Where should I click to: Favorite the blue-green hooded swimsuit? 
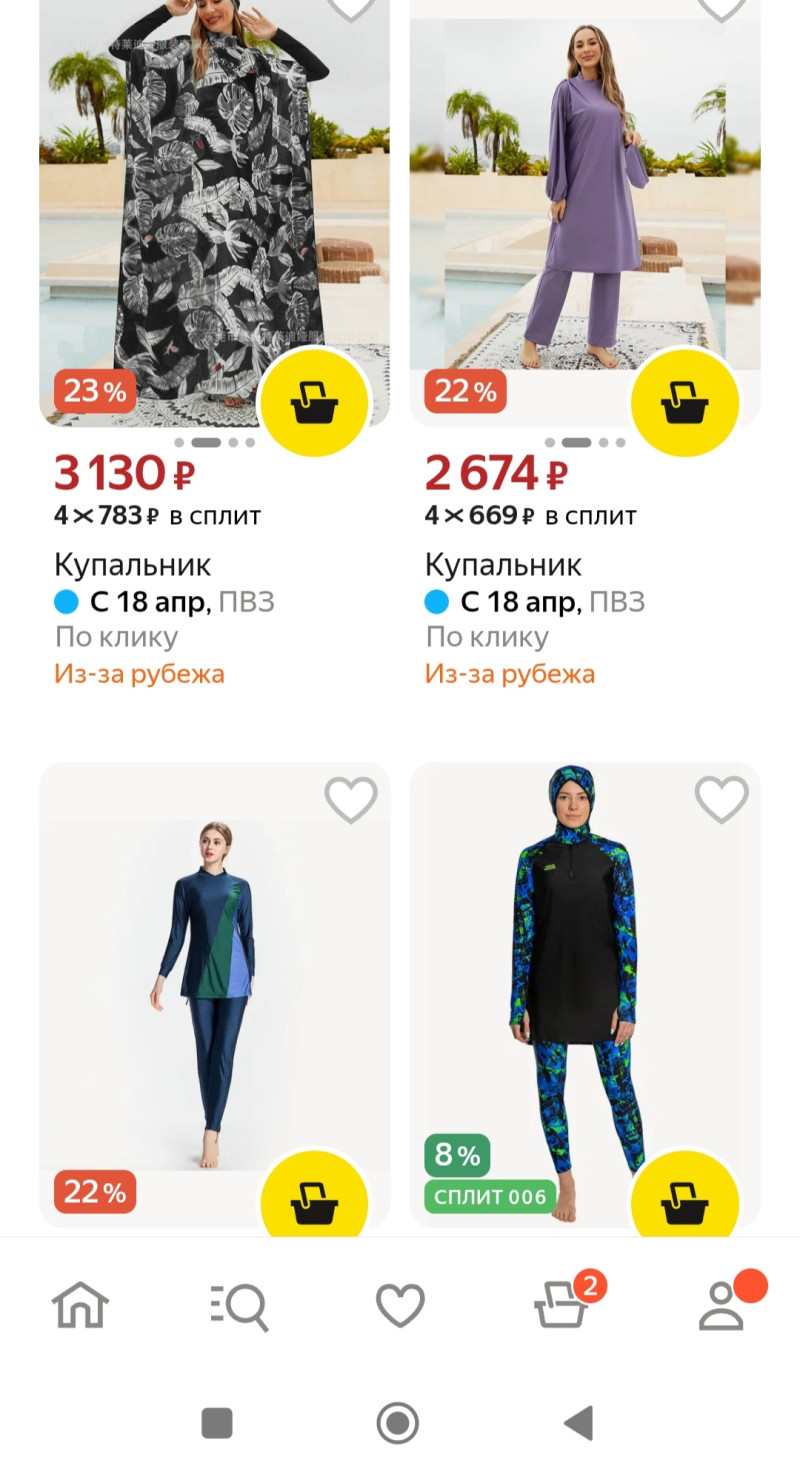(x=721, y=801)
